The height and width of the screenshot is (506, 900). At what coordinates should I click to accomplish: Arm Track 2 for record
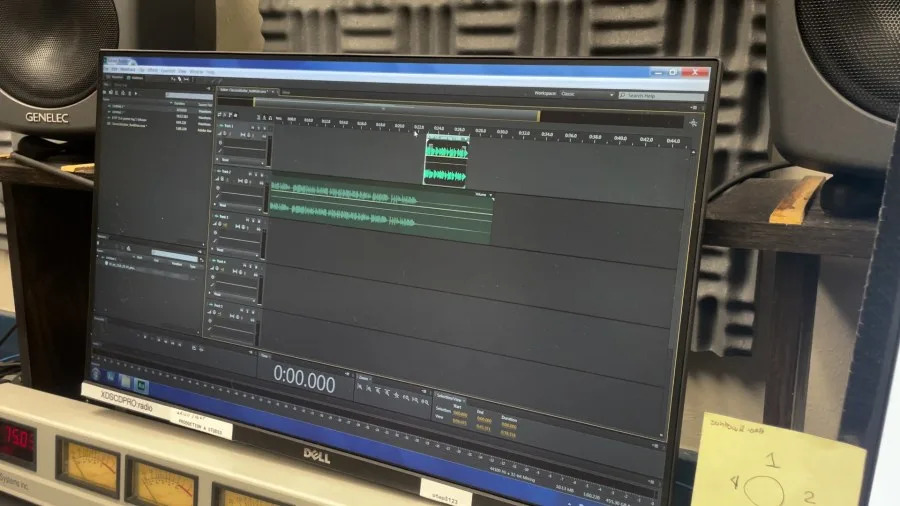262,175
